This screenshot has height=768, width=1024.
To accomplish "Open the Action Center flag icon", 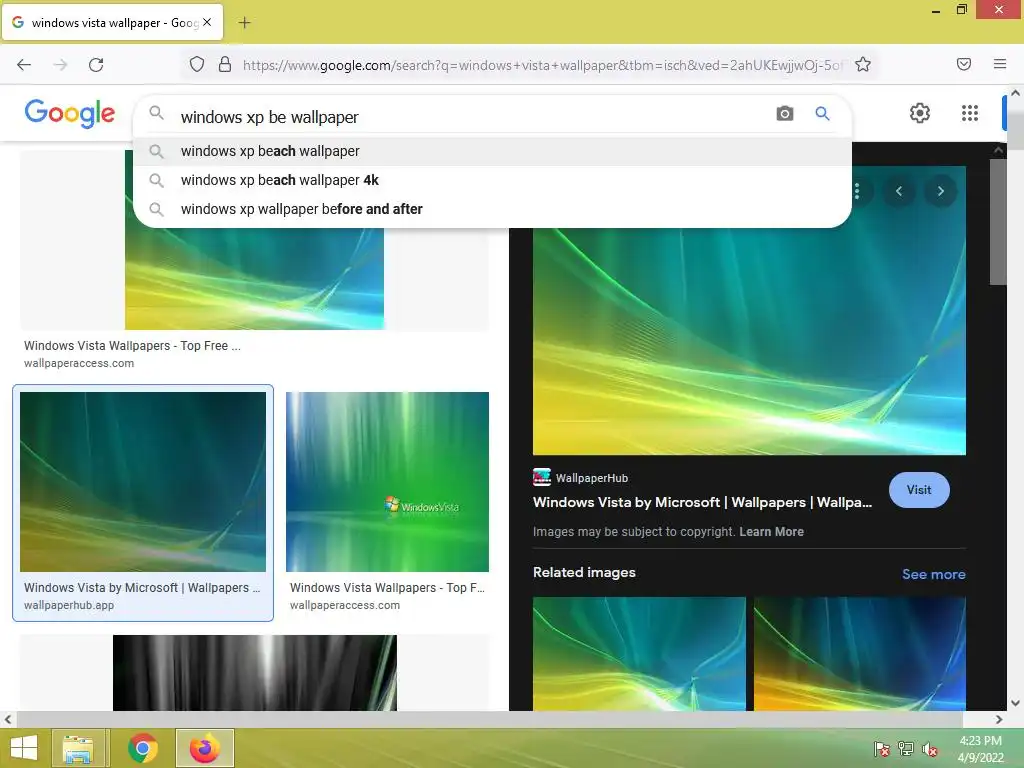I will point(881,749).
